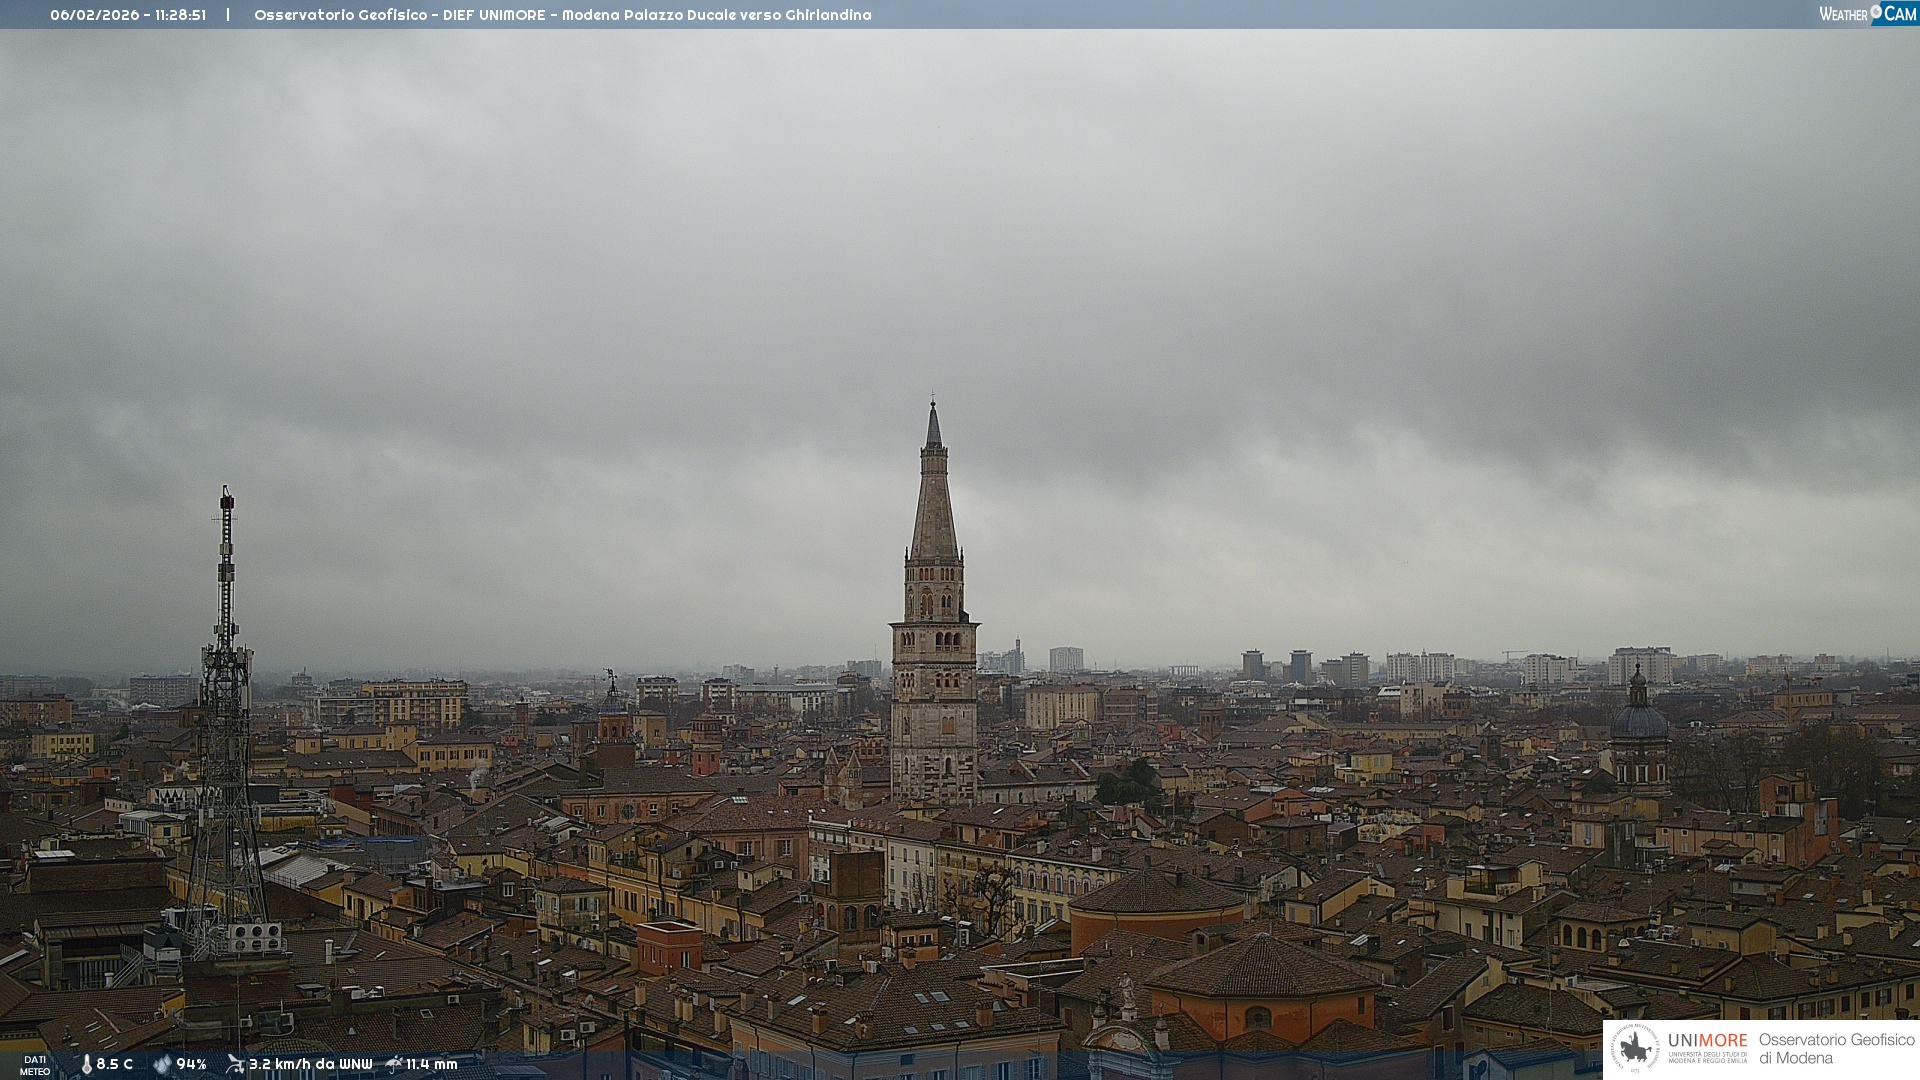This screenshot has width=1920, height=1080.
Task: Click the rain umbrella precipitation icon
Action: 394,1064
